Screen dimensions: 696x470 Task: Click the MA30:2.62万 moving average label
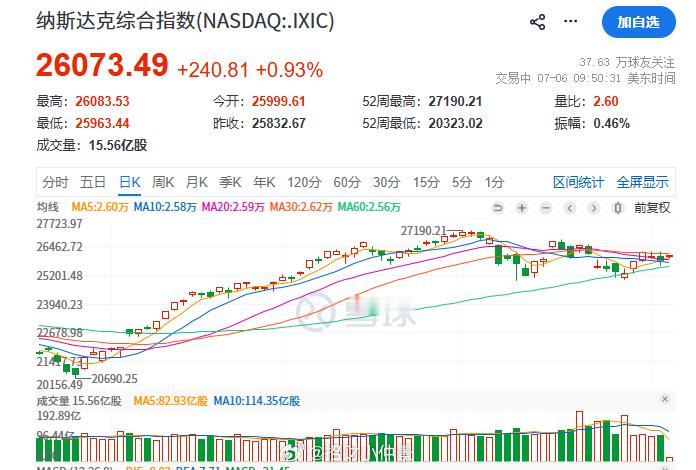point(301,207)
